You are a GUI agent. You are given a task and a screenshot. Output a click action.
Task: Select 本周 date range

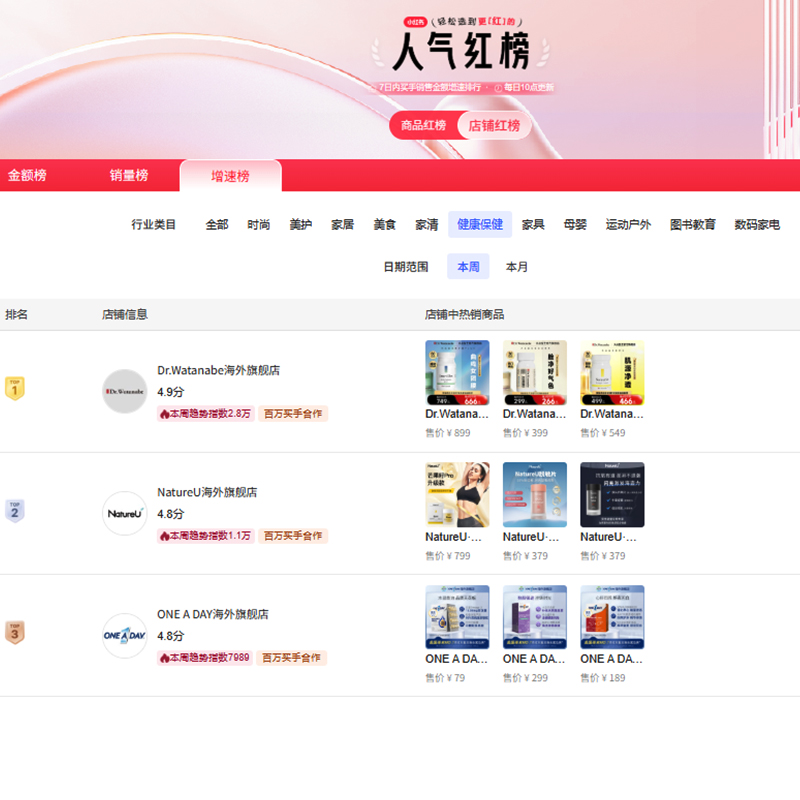click(468, 267)
